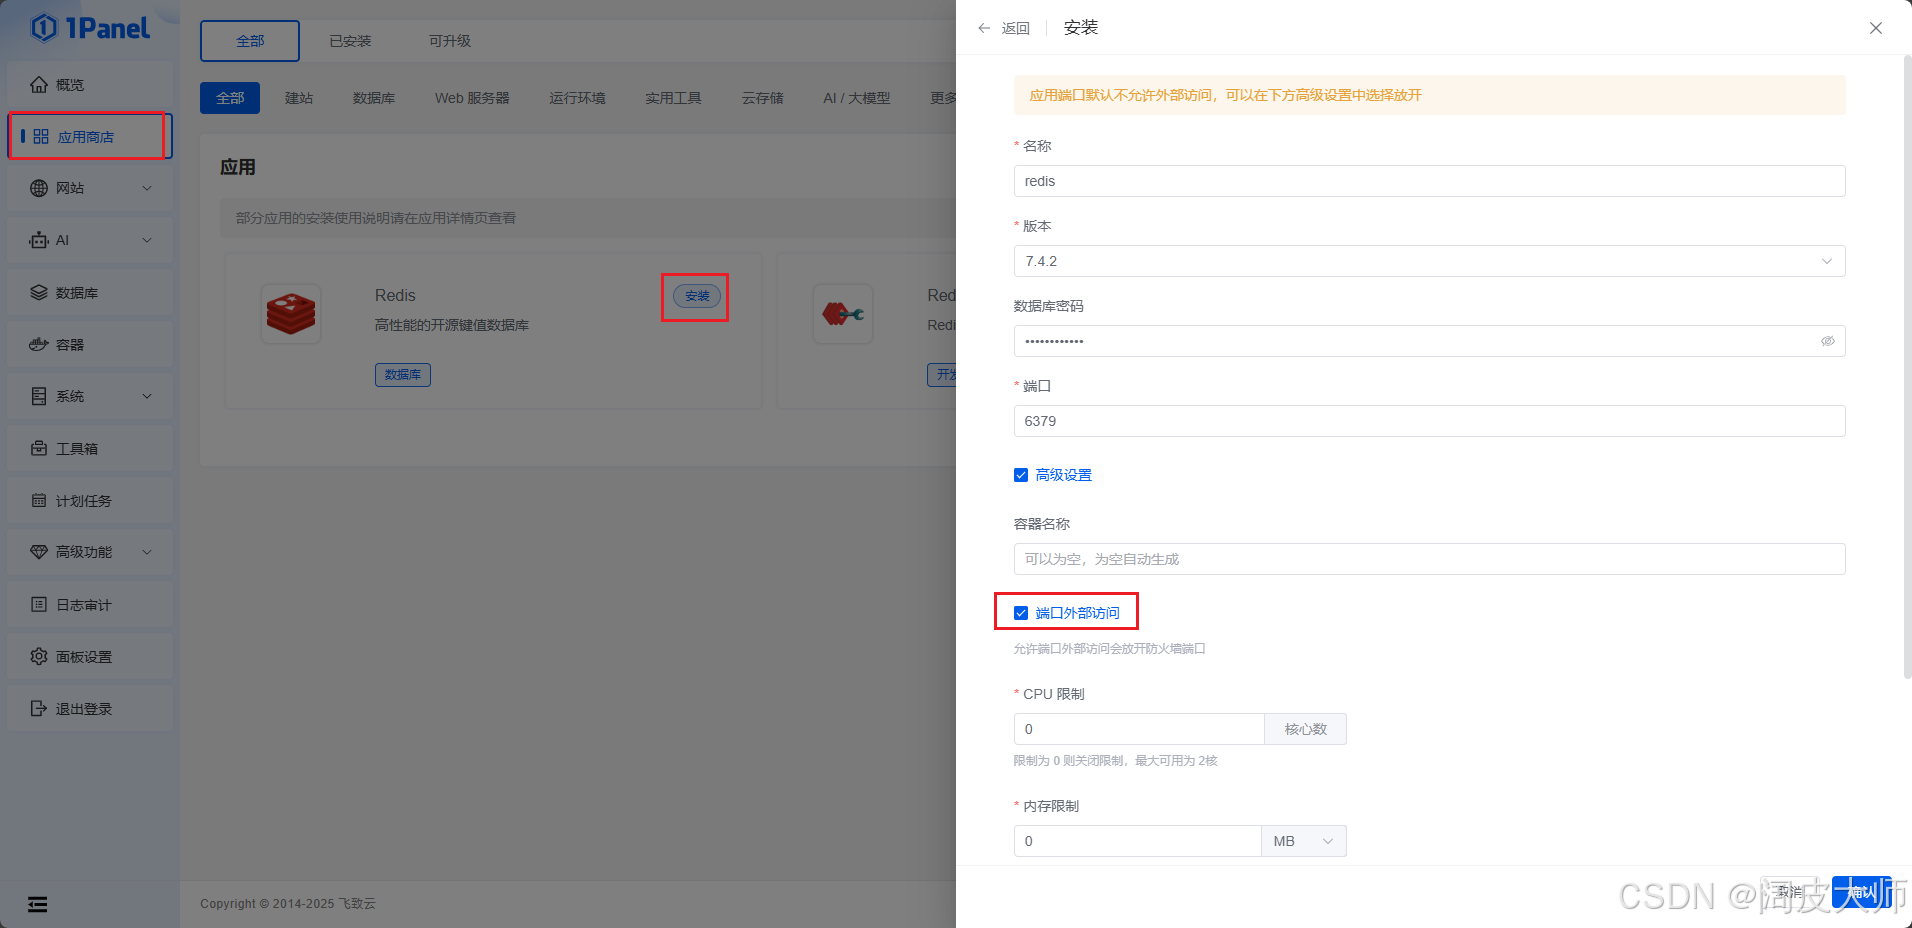This screenshot has height=928, width=1912.
Task: Toggle database password visibility eye icon
Action: tap(1827, 341)
